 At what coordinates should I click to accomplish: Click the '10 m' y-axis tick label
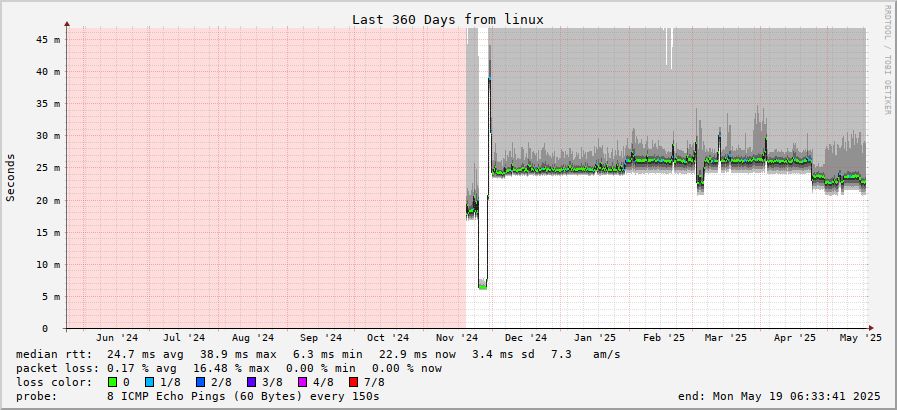coord(49,264)
